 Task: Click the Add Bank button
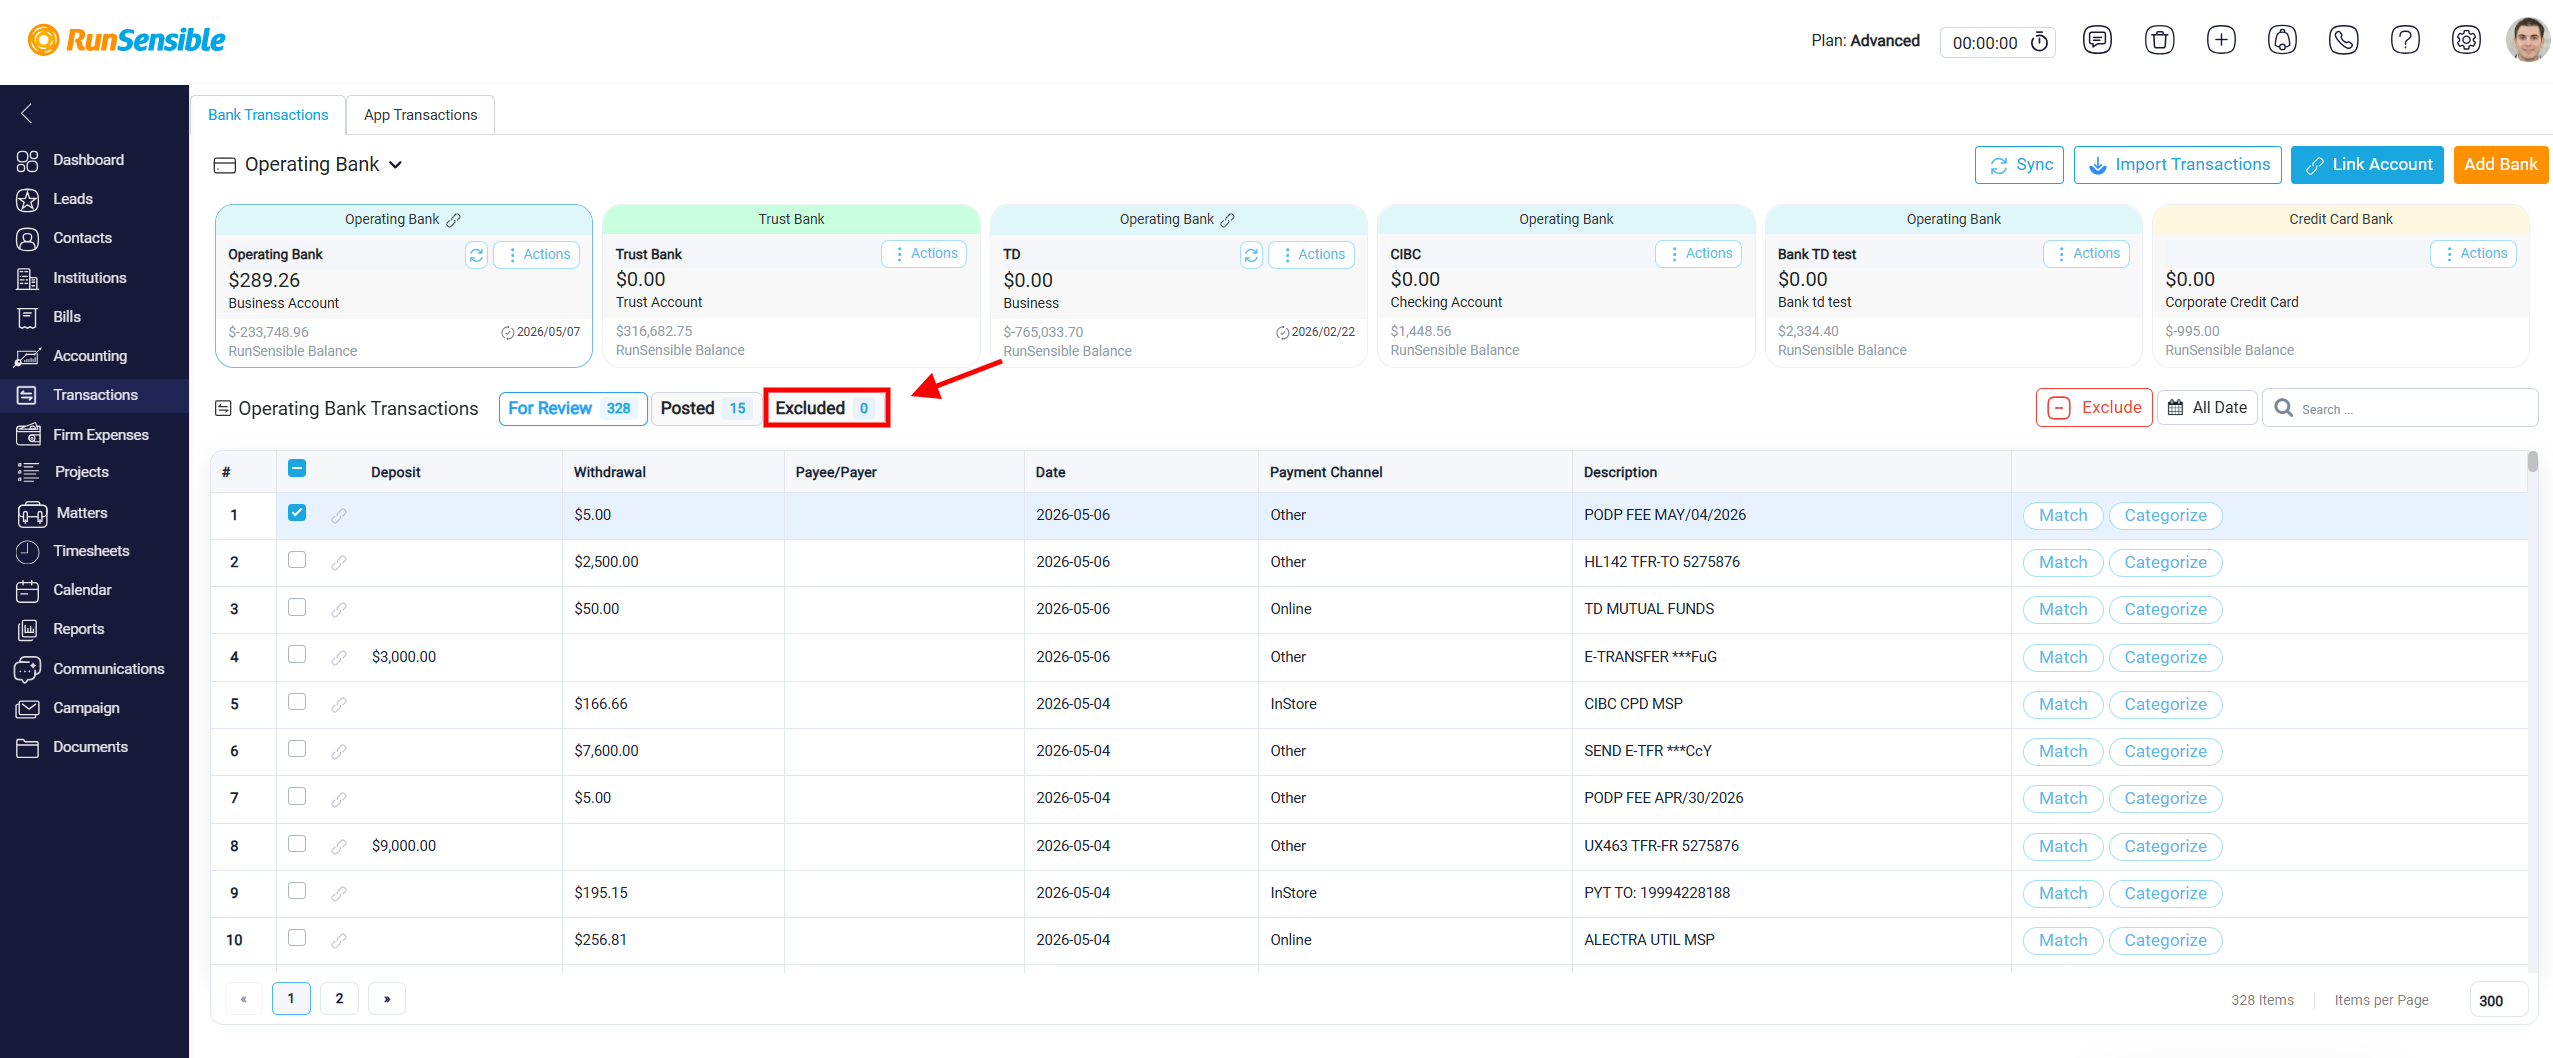pos(2500,165)
